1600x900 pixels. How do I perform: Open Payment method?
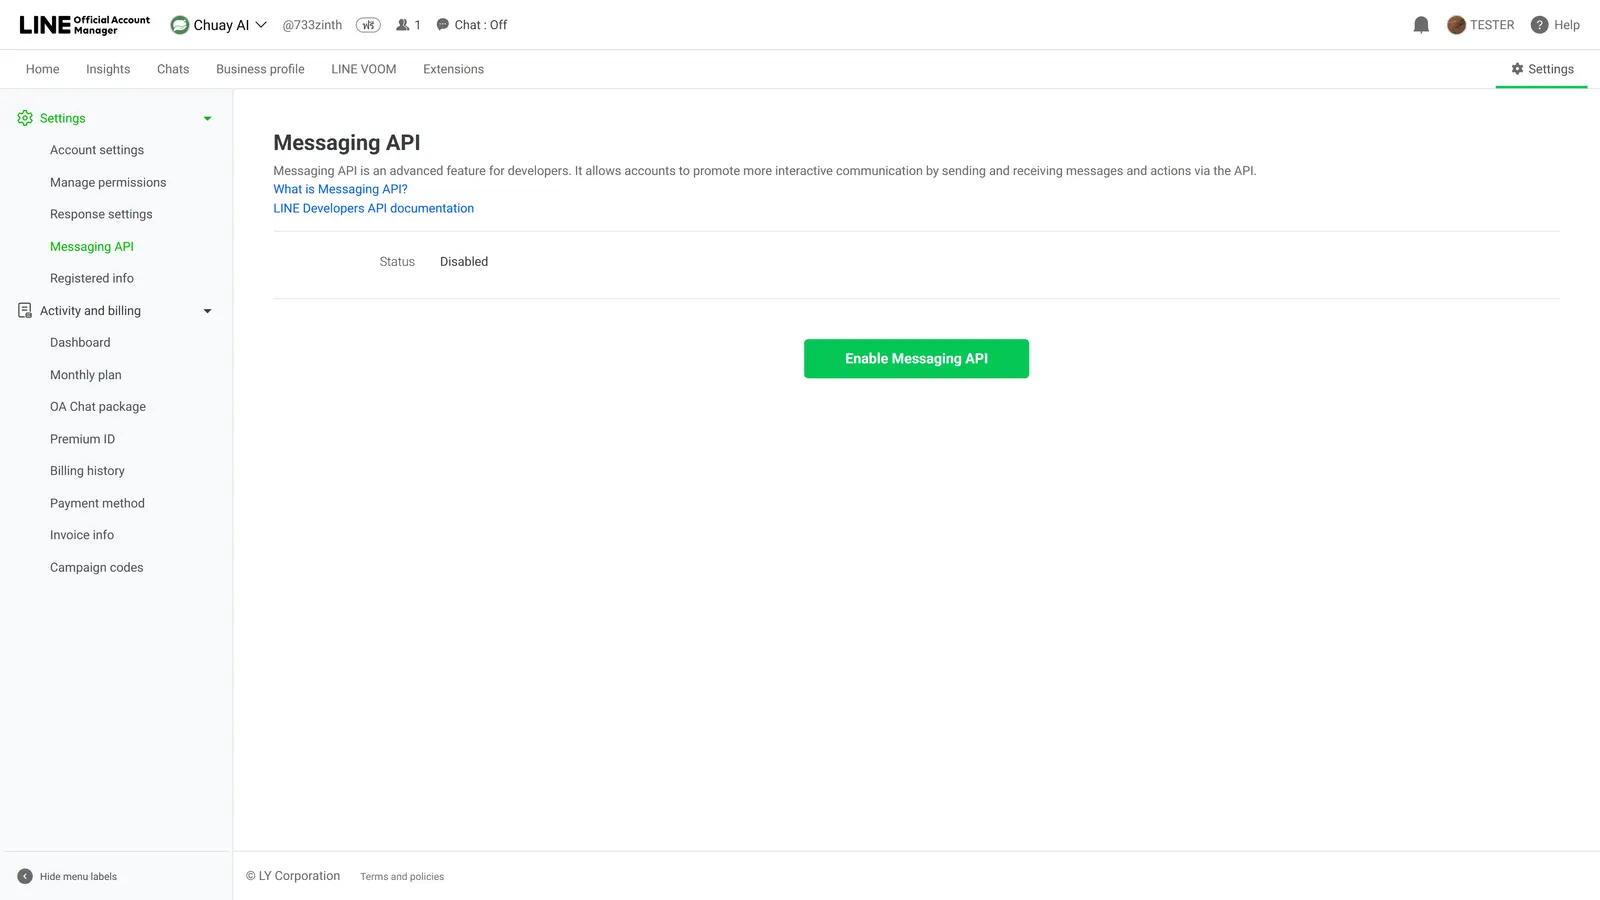click(x=97, y=503)
